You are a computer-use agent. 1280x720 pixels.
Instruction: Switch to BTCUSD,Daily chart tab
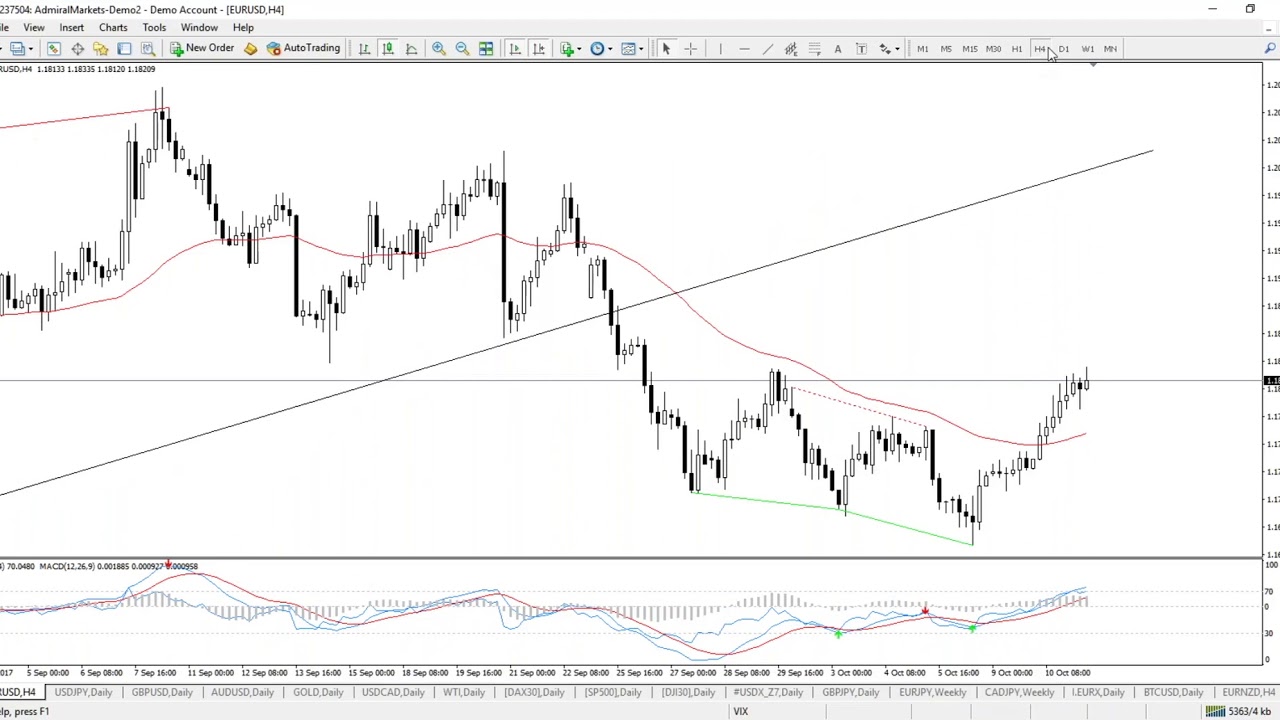click(x=1173, y=692)
